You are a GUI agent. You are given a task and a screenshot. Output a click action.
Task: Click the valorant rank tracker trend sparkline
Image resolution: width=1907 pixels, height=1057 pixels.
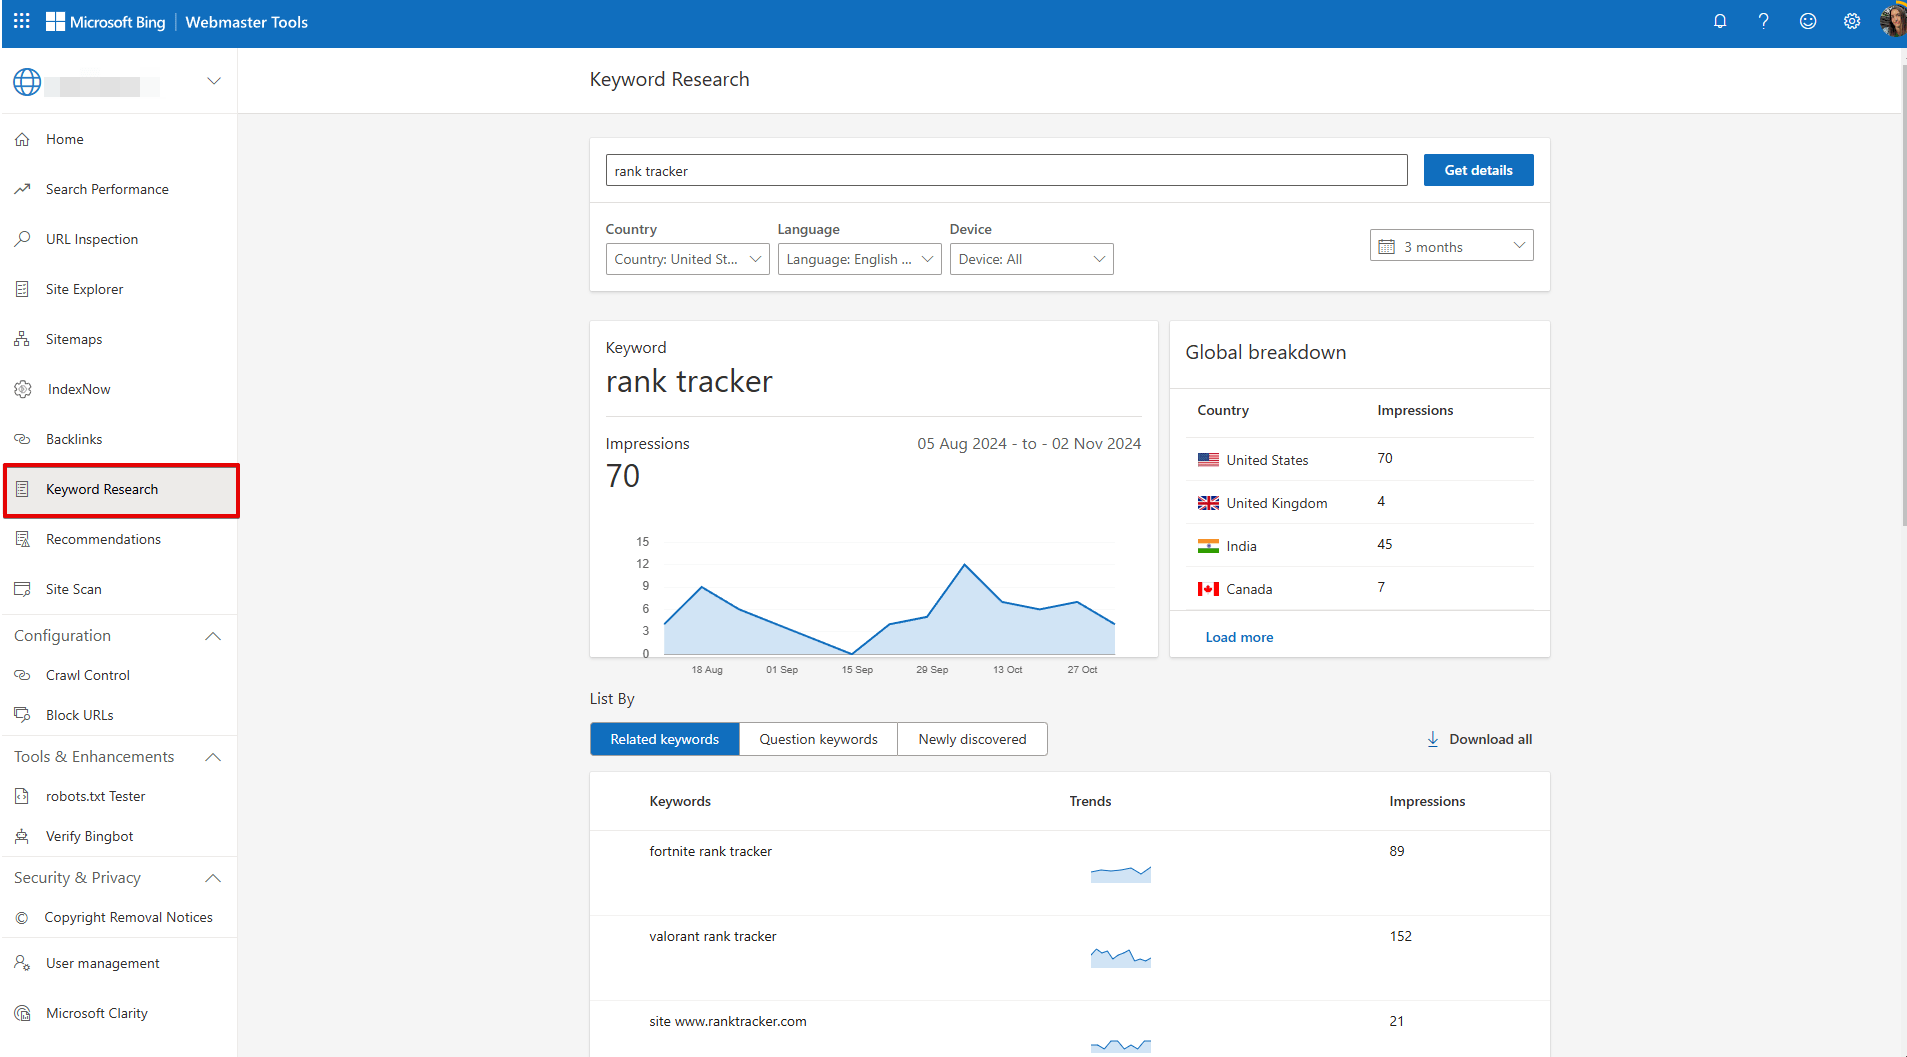[1120, 957]
